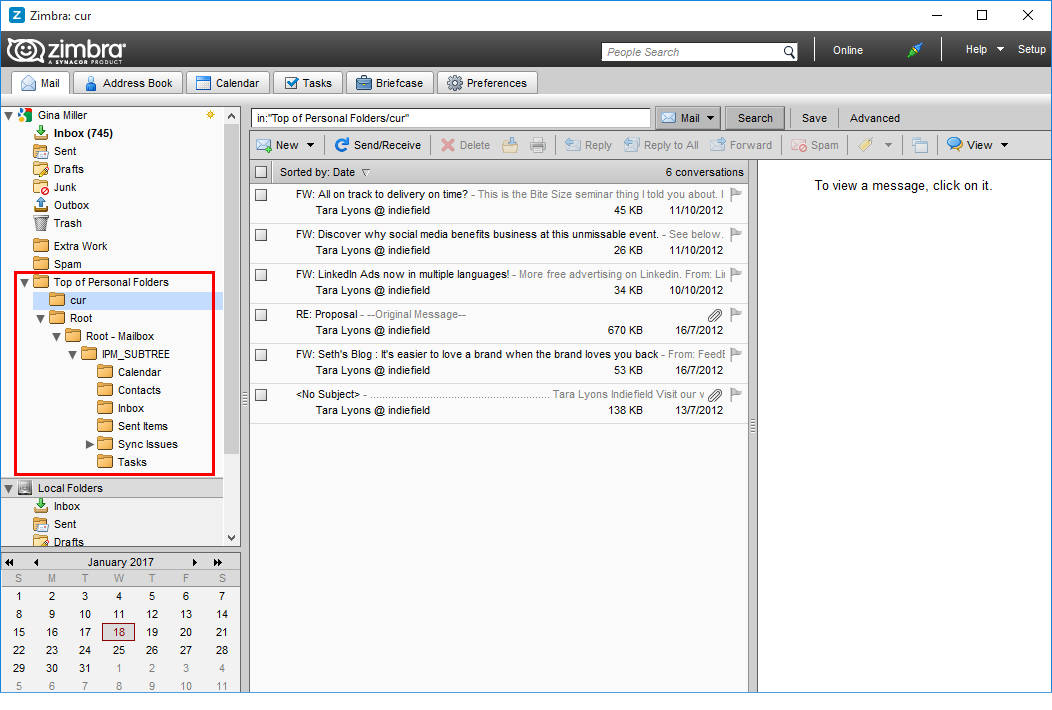This screenshot has height=710, width=1052.
Task: Flag the RE: Proposal message
Action: pyautogui.click(x=736, y=314)
